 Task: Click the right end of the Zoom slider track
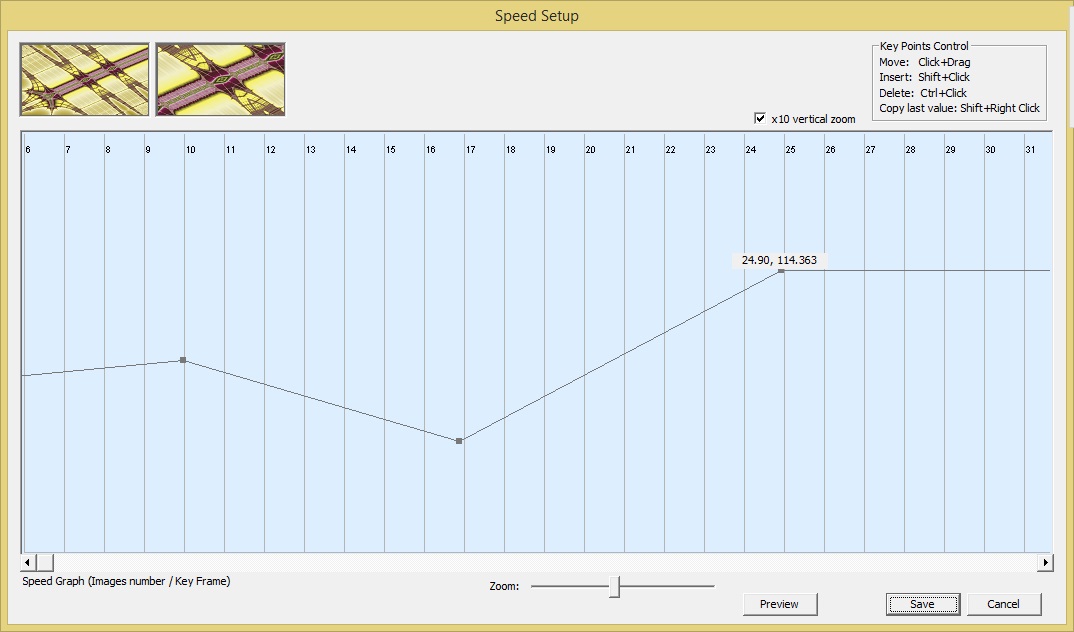click(712, 587)
